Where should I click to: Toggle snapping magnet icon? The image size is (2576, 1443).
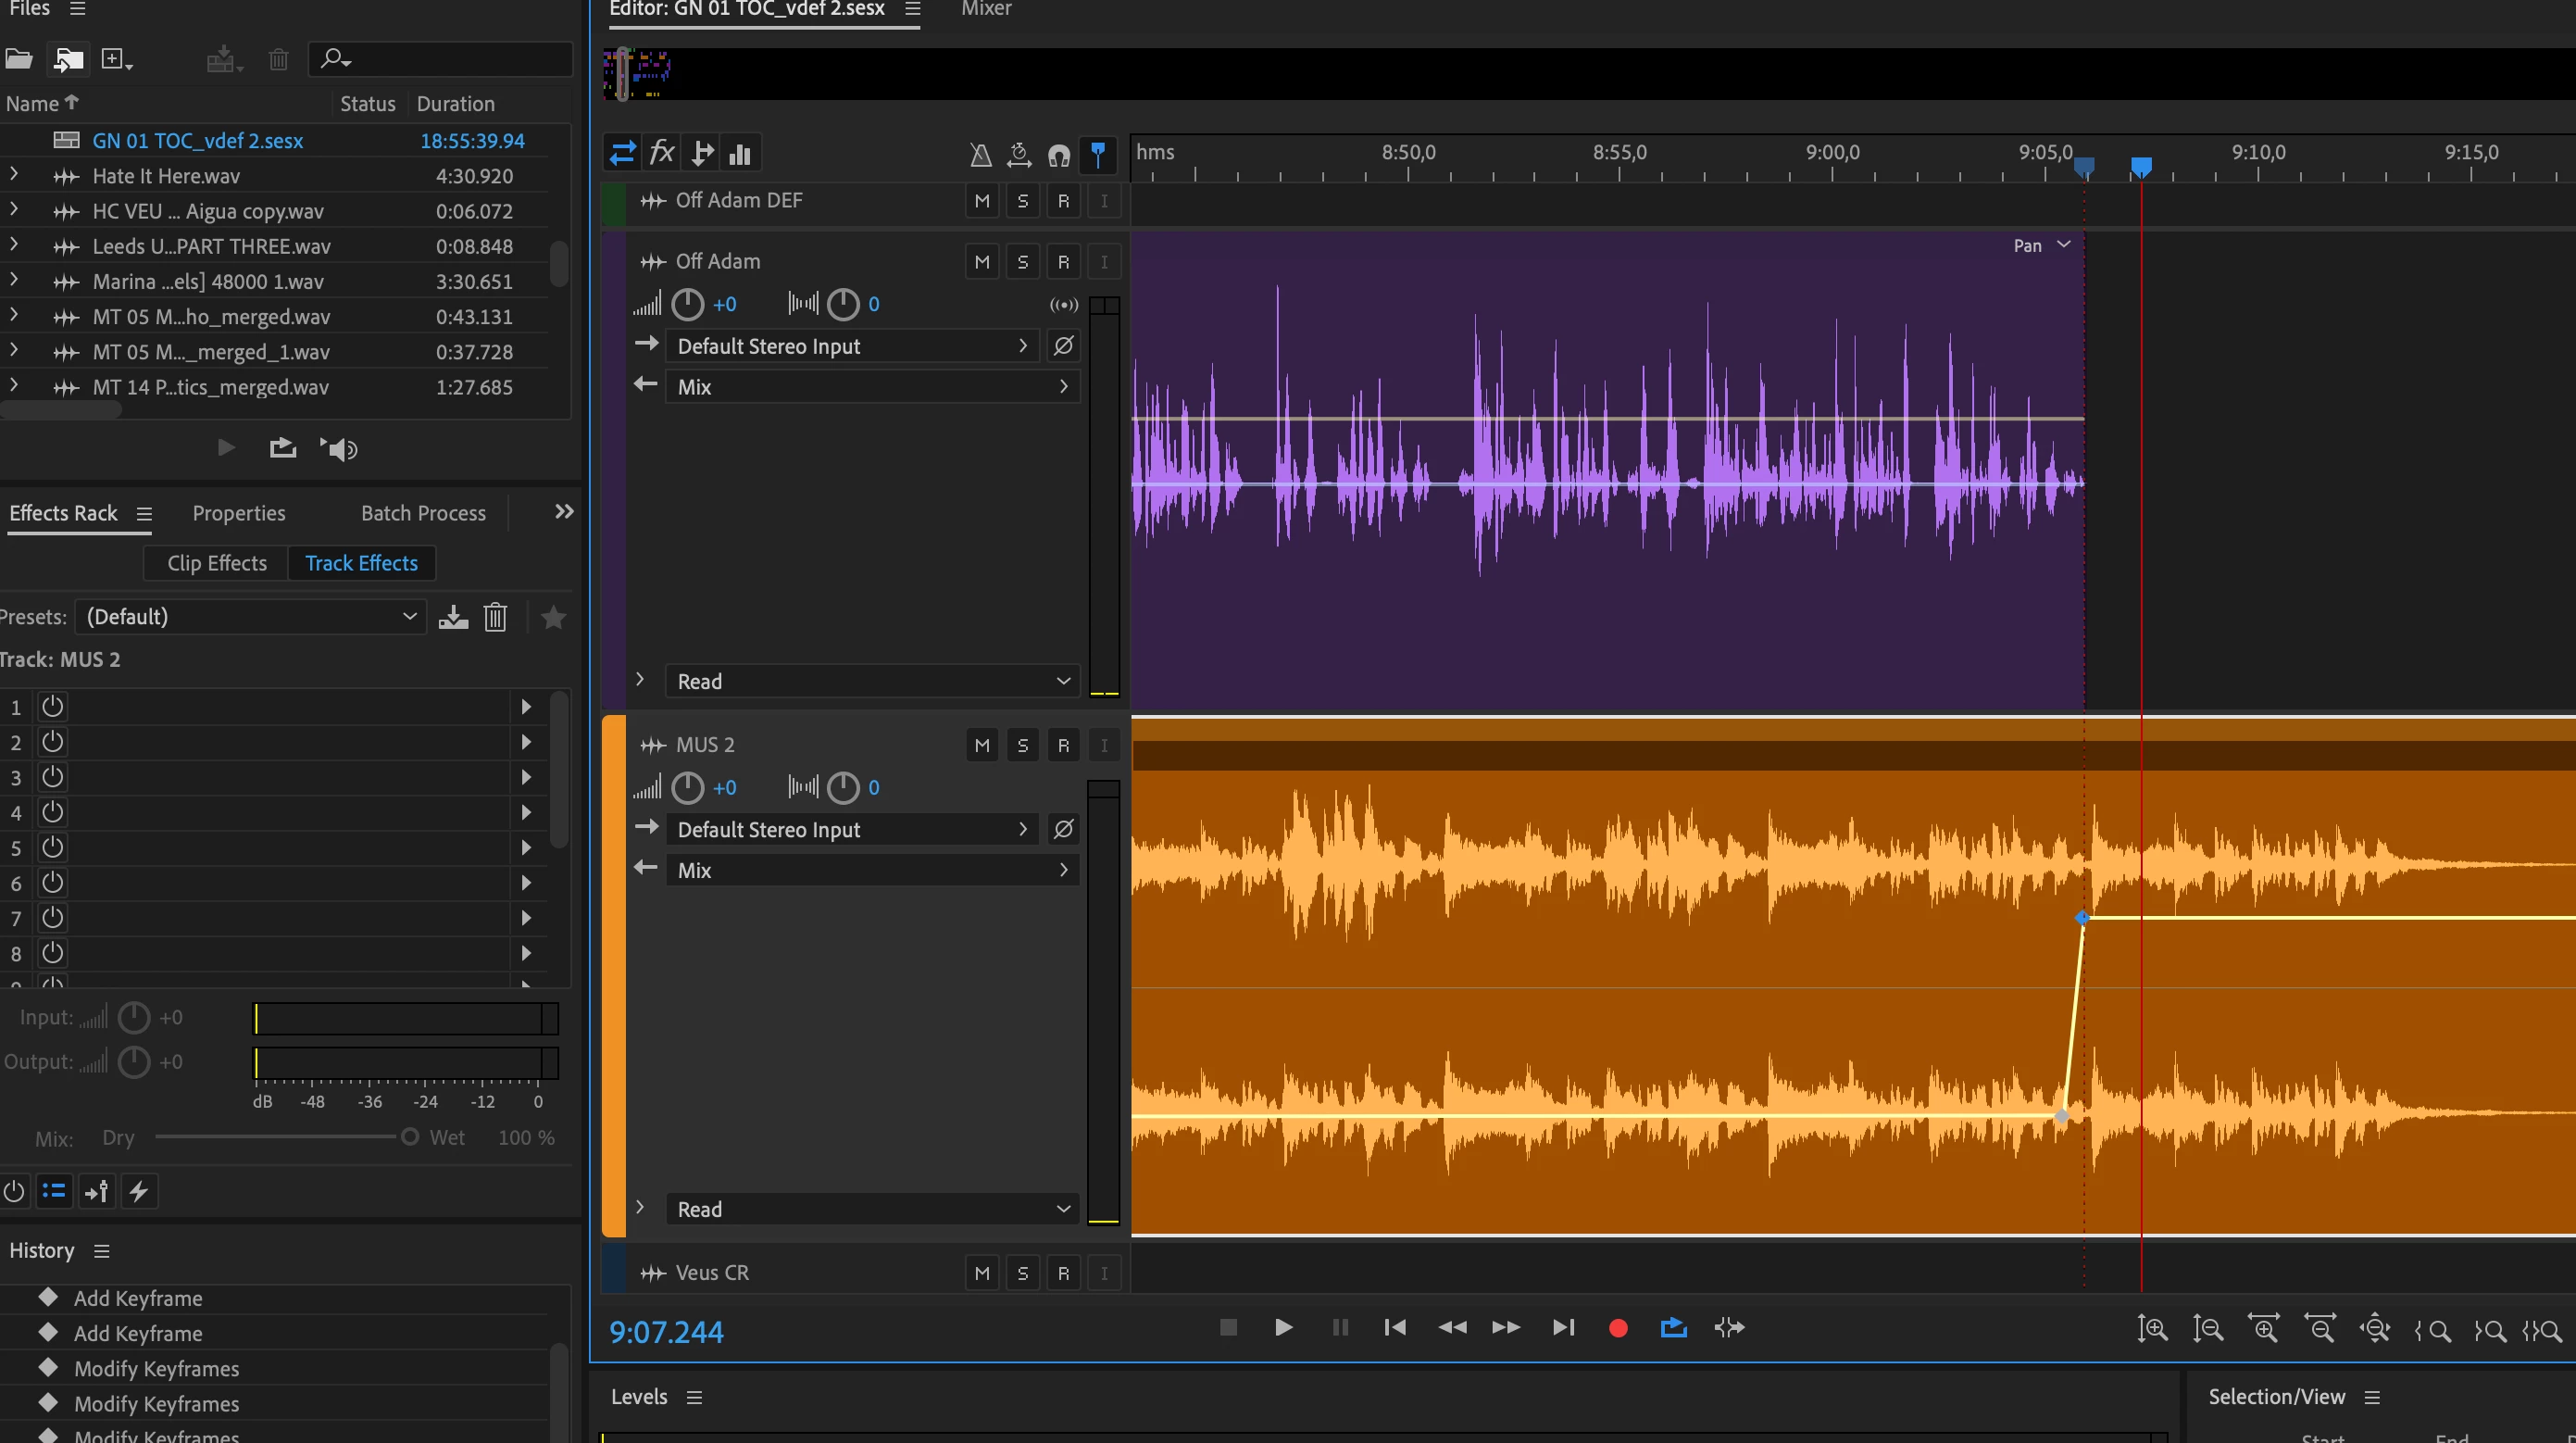[x=1059, y=154]
